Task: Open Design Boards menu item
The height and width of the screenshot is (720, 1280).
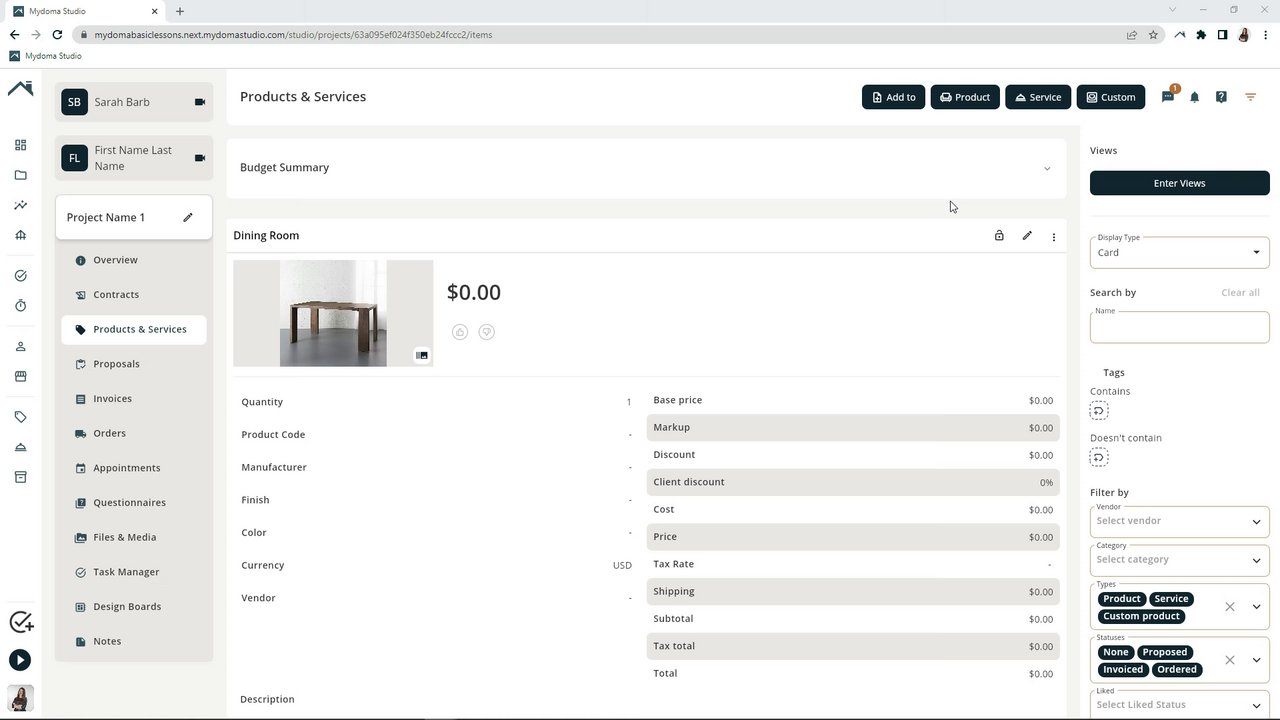Action: [127, 607]
